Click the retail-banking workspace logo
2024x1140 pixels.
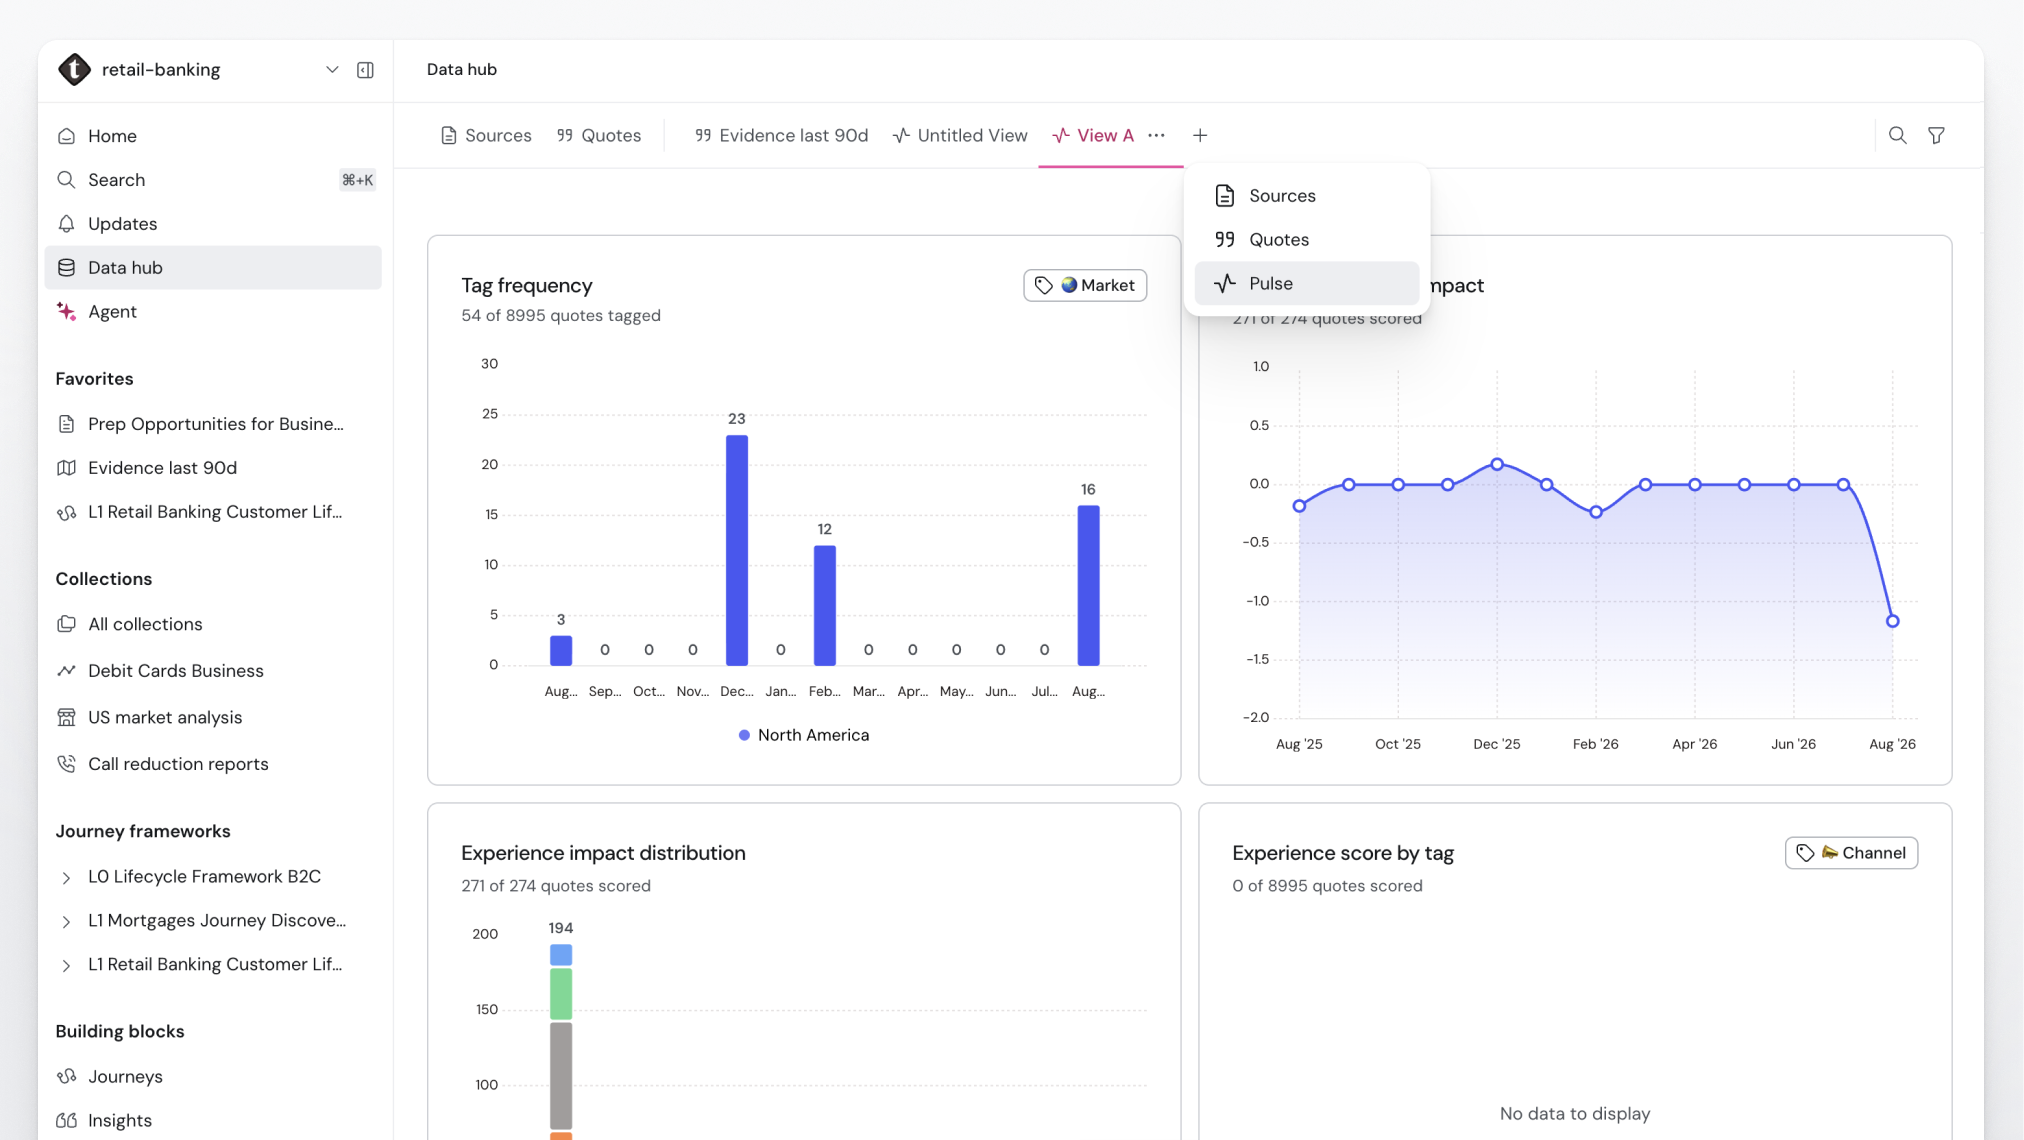pyautogui.click(x=74, y=69)
